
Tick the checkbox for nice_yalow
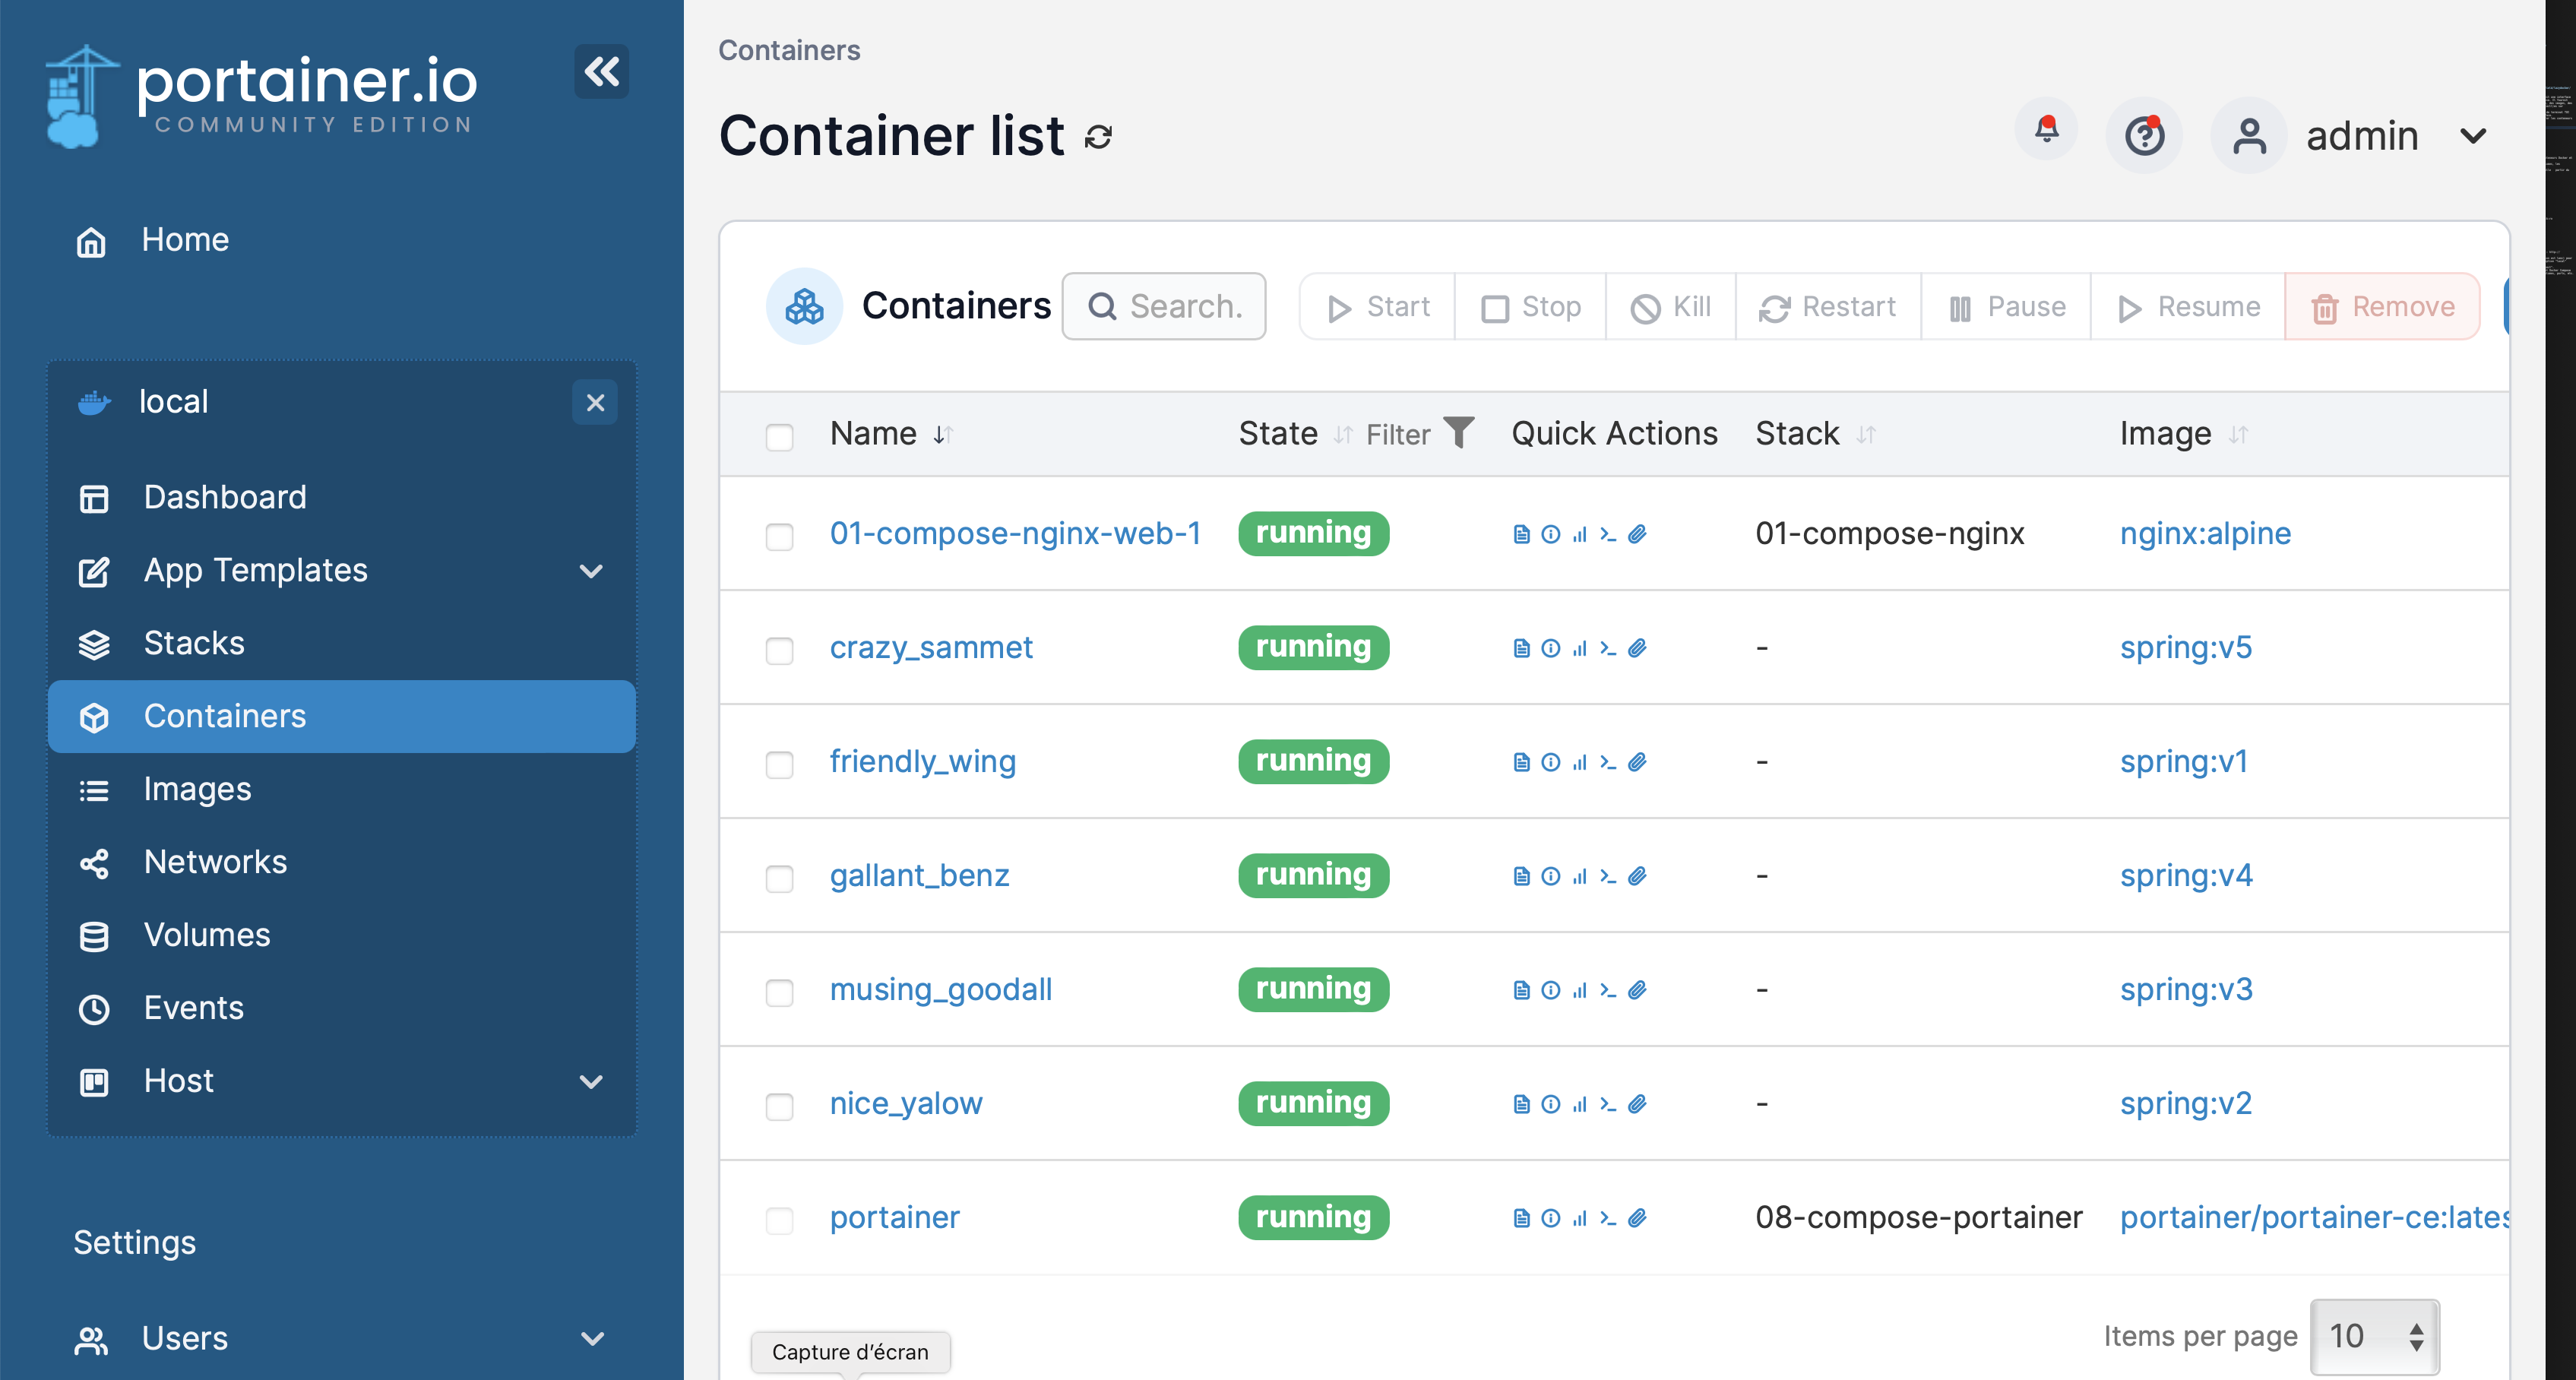pyautogui.click(x=779, y=1106)
